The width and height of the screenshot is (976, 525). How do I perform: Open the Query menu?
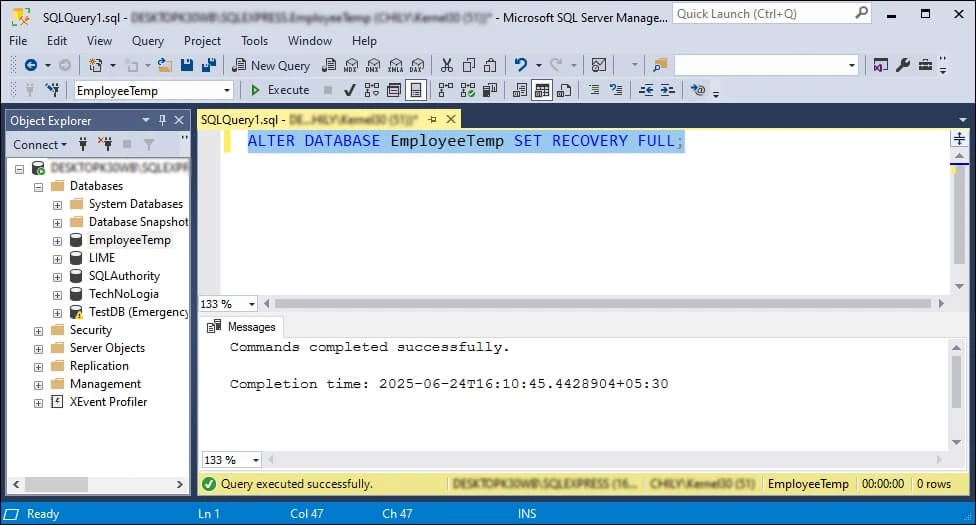148,40
